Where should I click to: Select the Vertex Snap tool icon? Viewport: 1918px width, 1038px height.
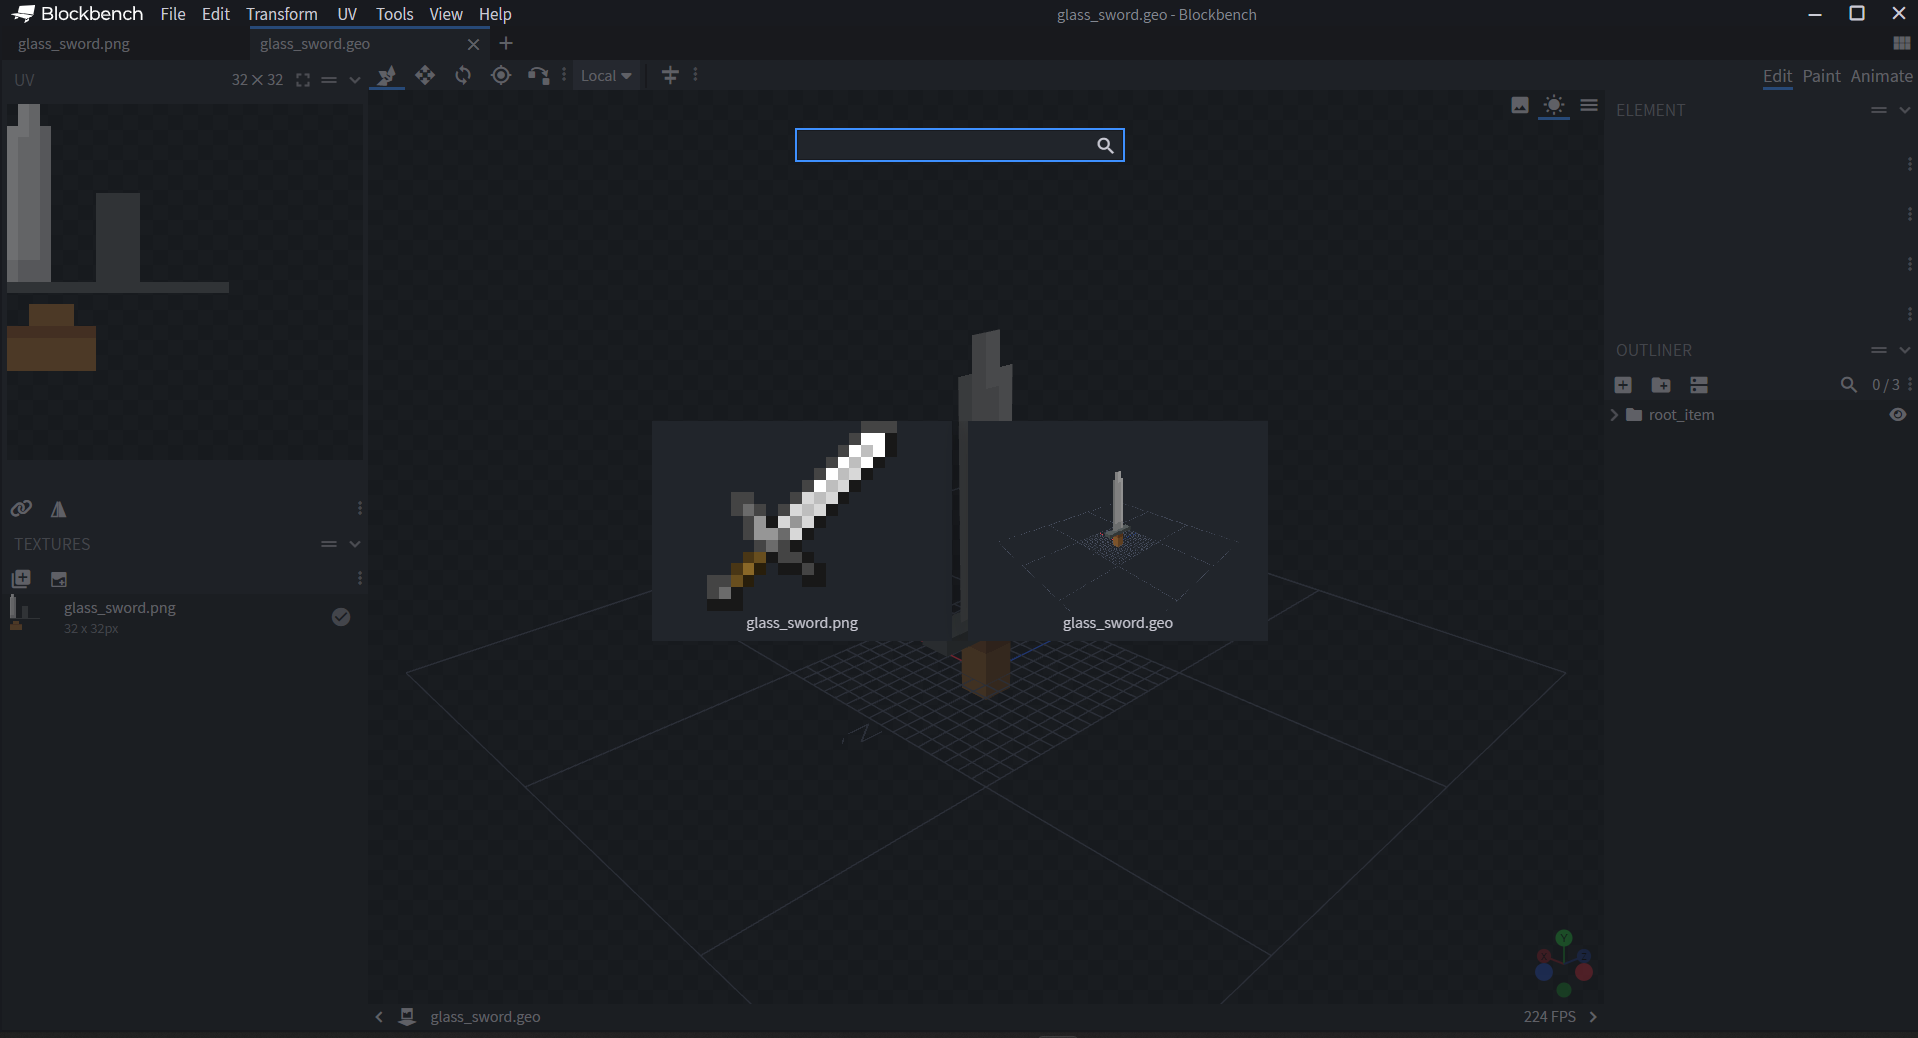[x=539, y=76]
